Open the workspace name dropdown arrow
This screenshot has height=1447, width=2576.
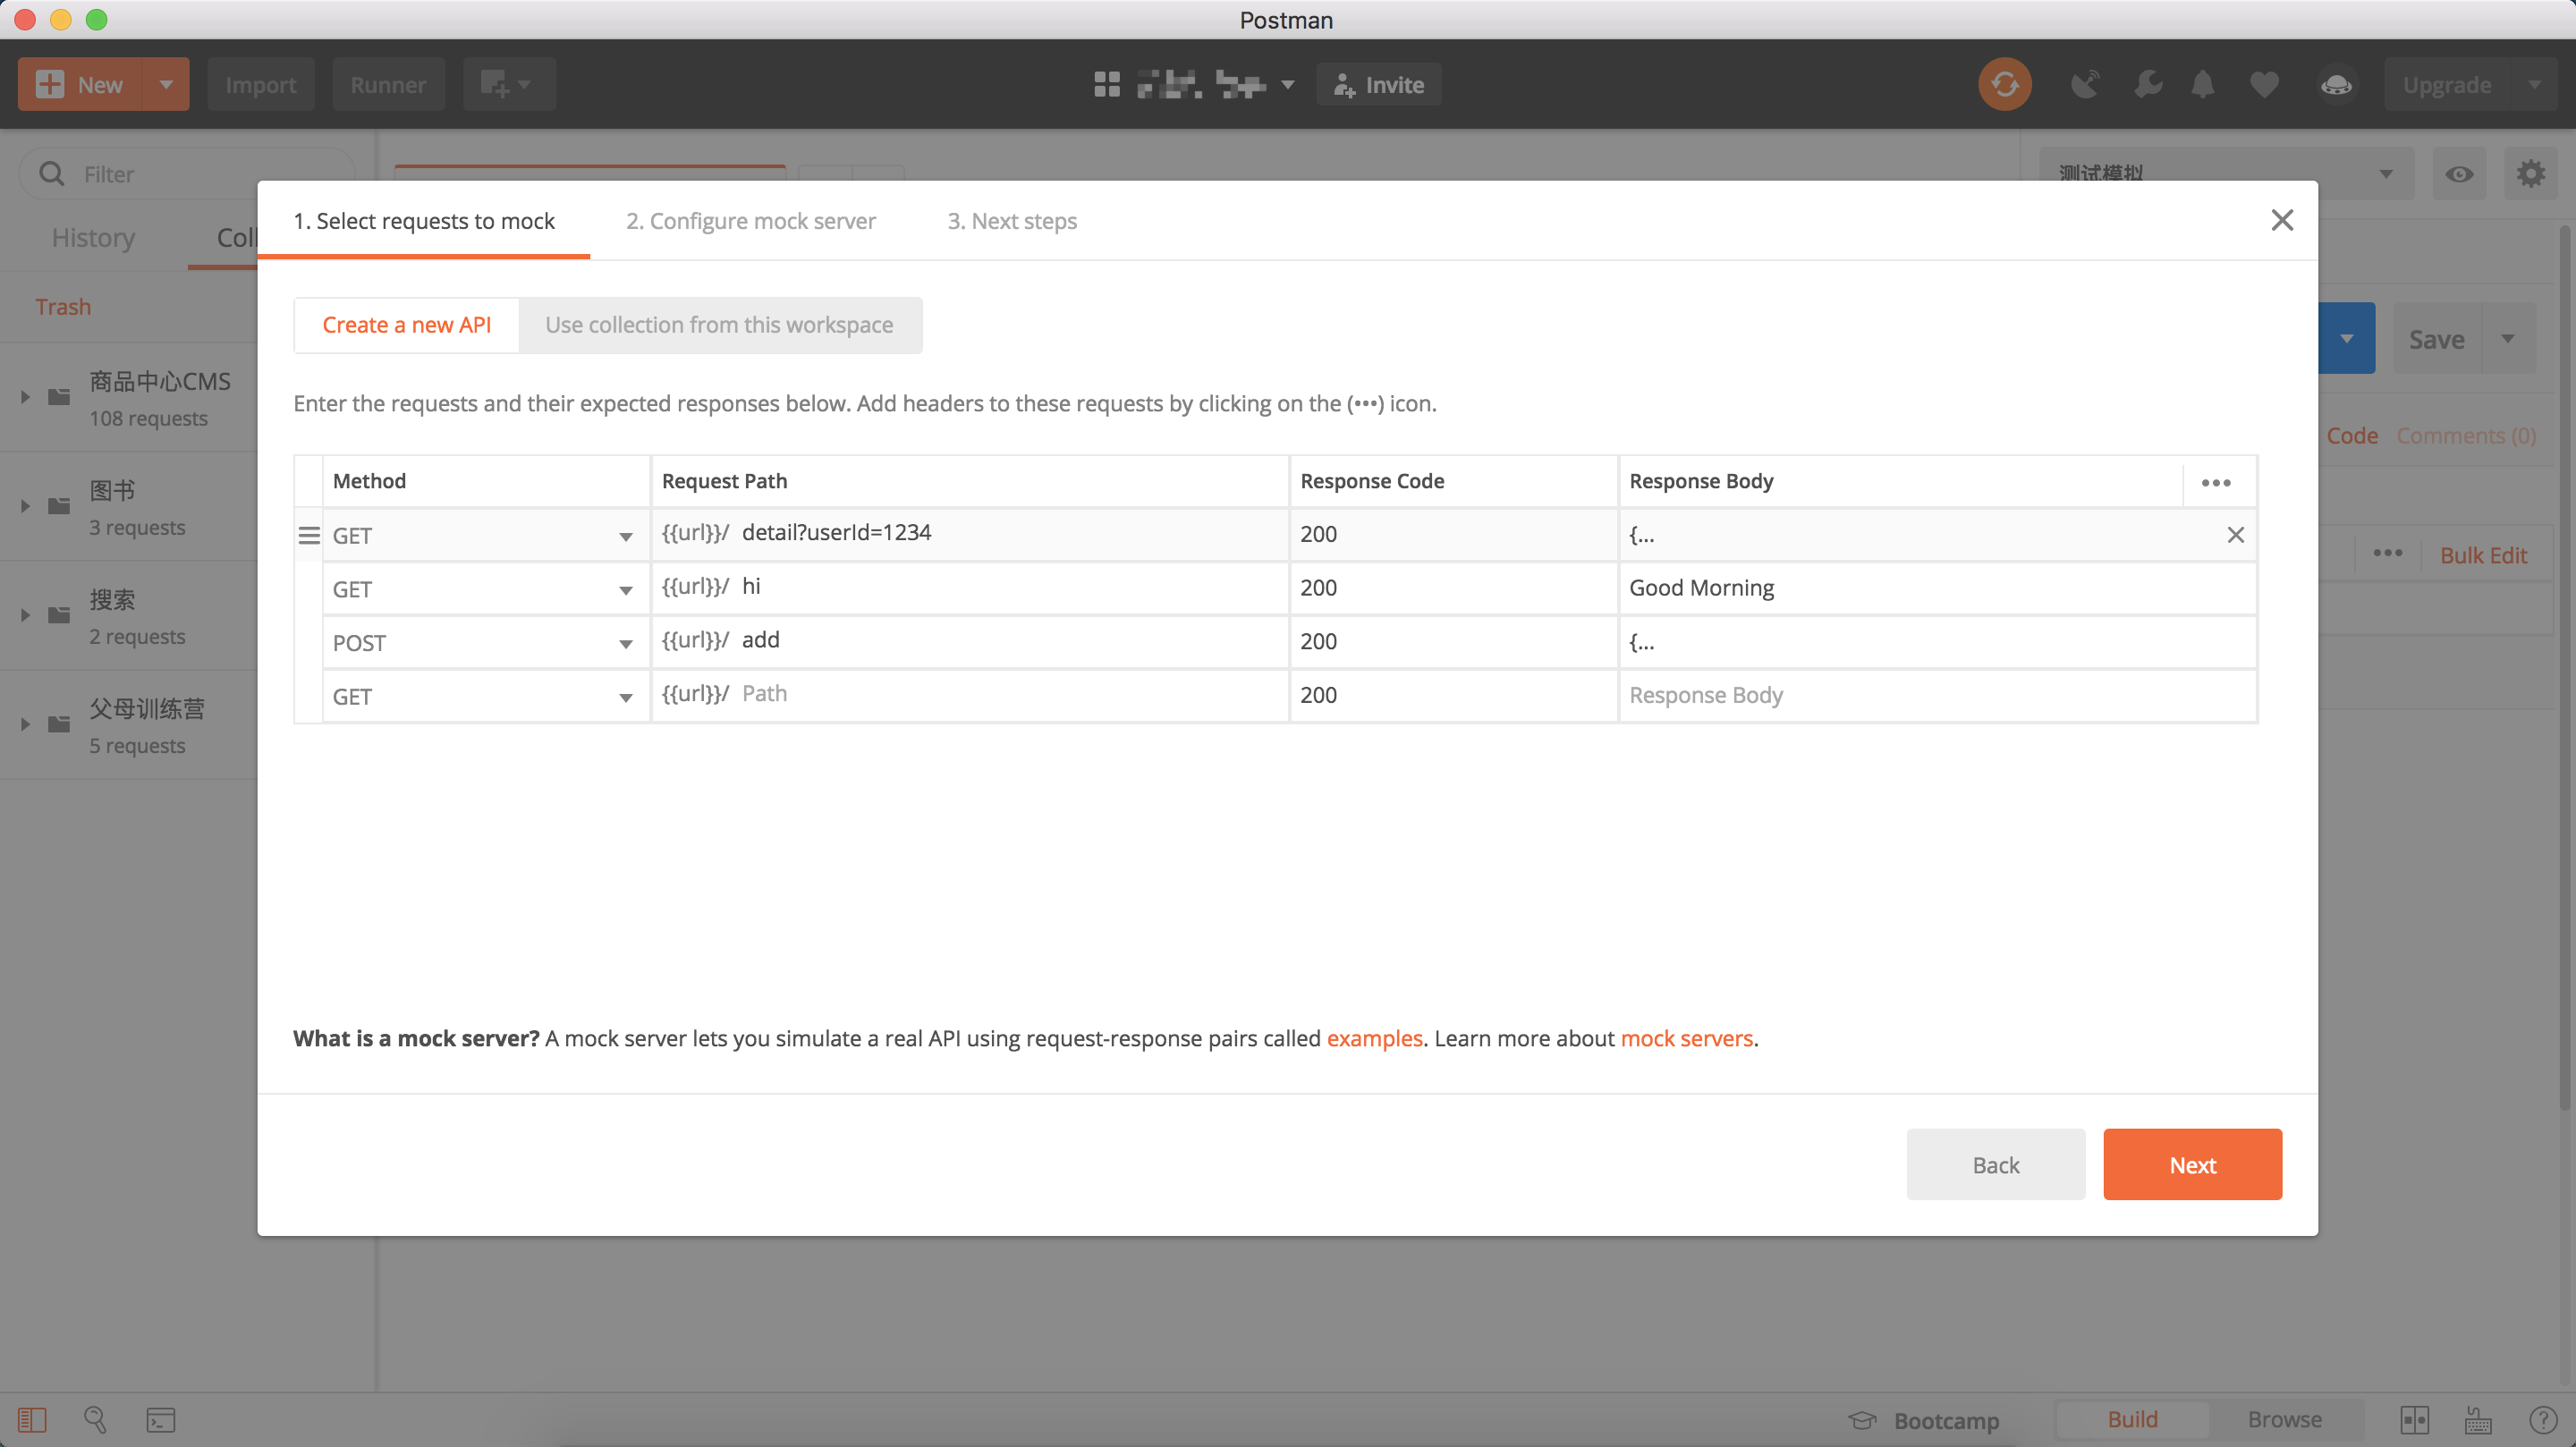click(1288, 85)
